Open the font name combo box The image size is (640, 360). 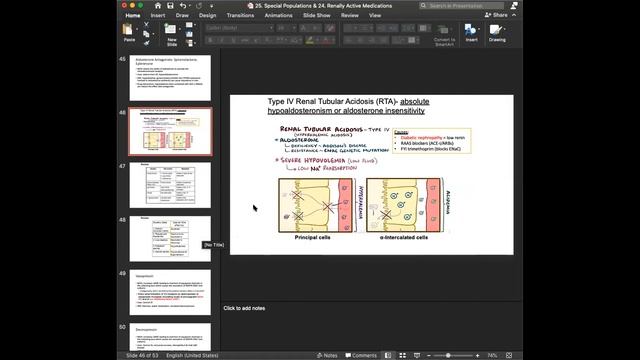239,28
